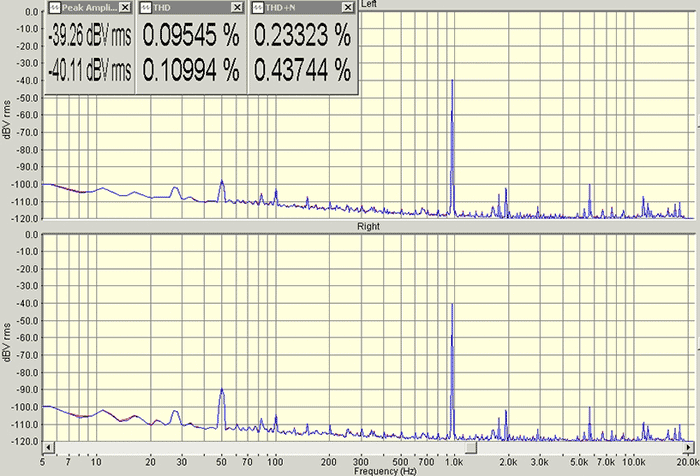This screenshot has height=476, width=700.
Task: Click the THD meter window icon
Action: [x=146, y=7]
